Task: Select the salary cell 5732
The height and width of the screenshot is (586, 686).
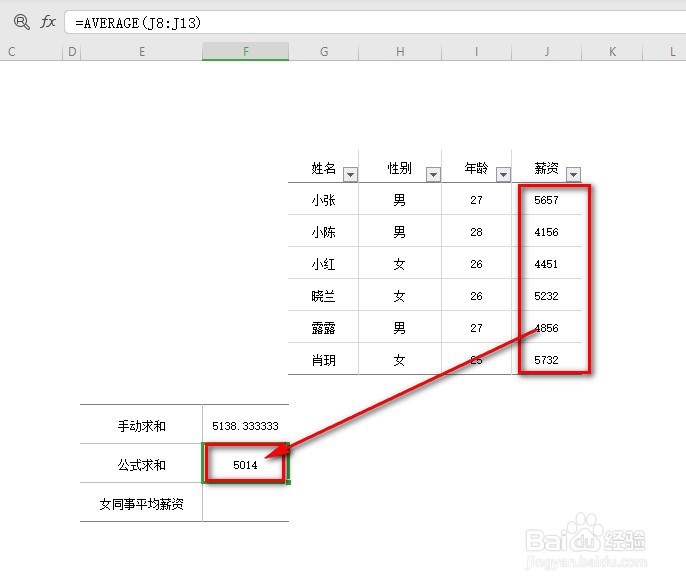Action: click(x=546, y=360)
